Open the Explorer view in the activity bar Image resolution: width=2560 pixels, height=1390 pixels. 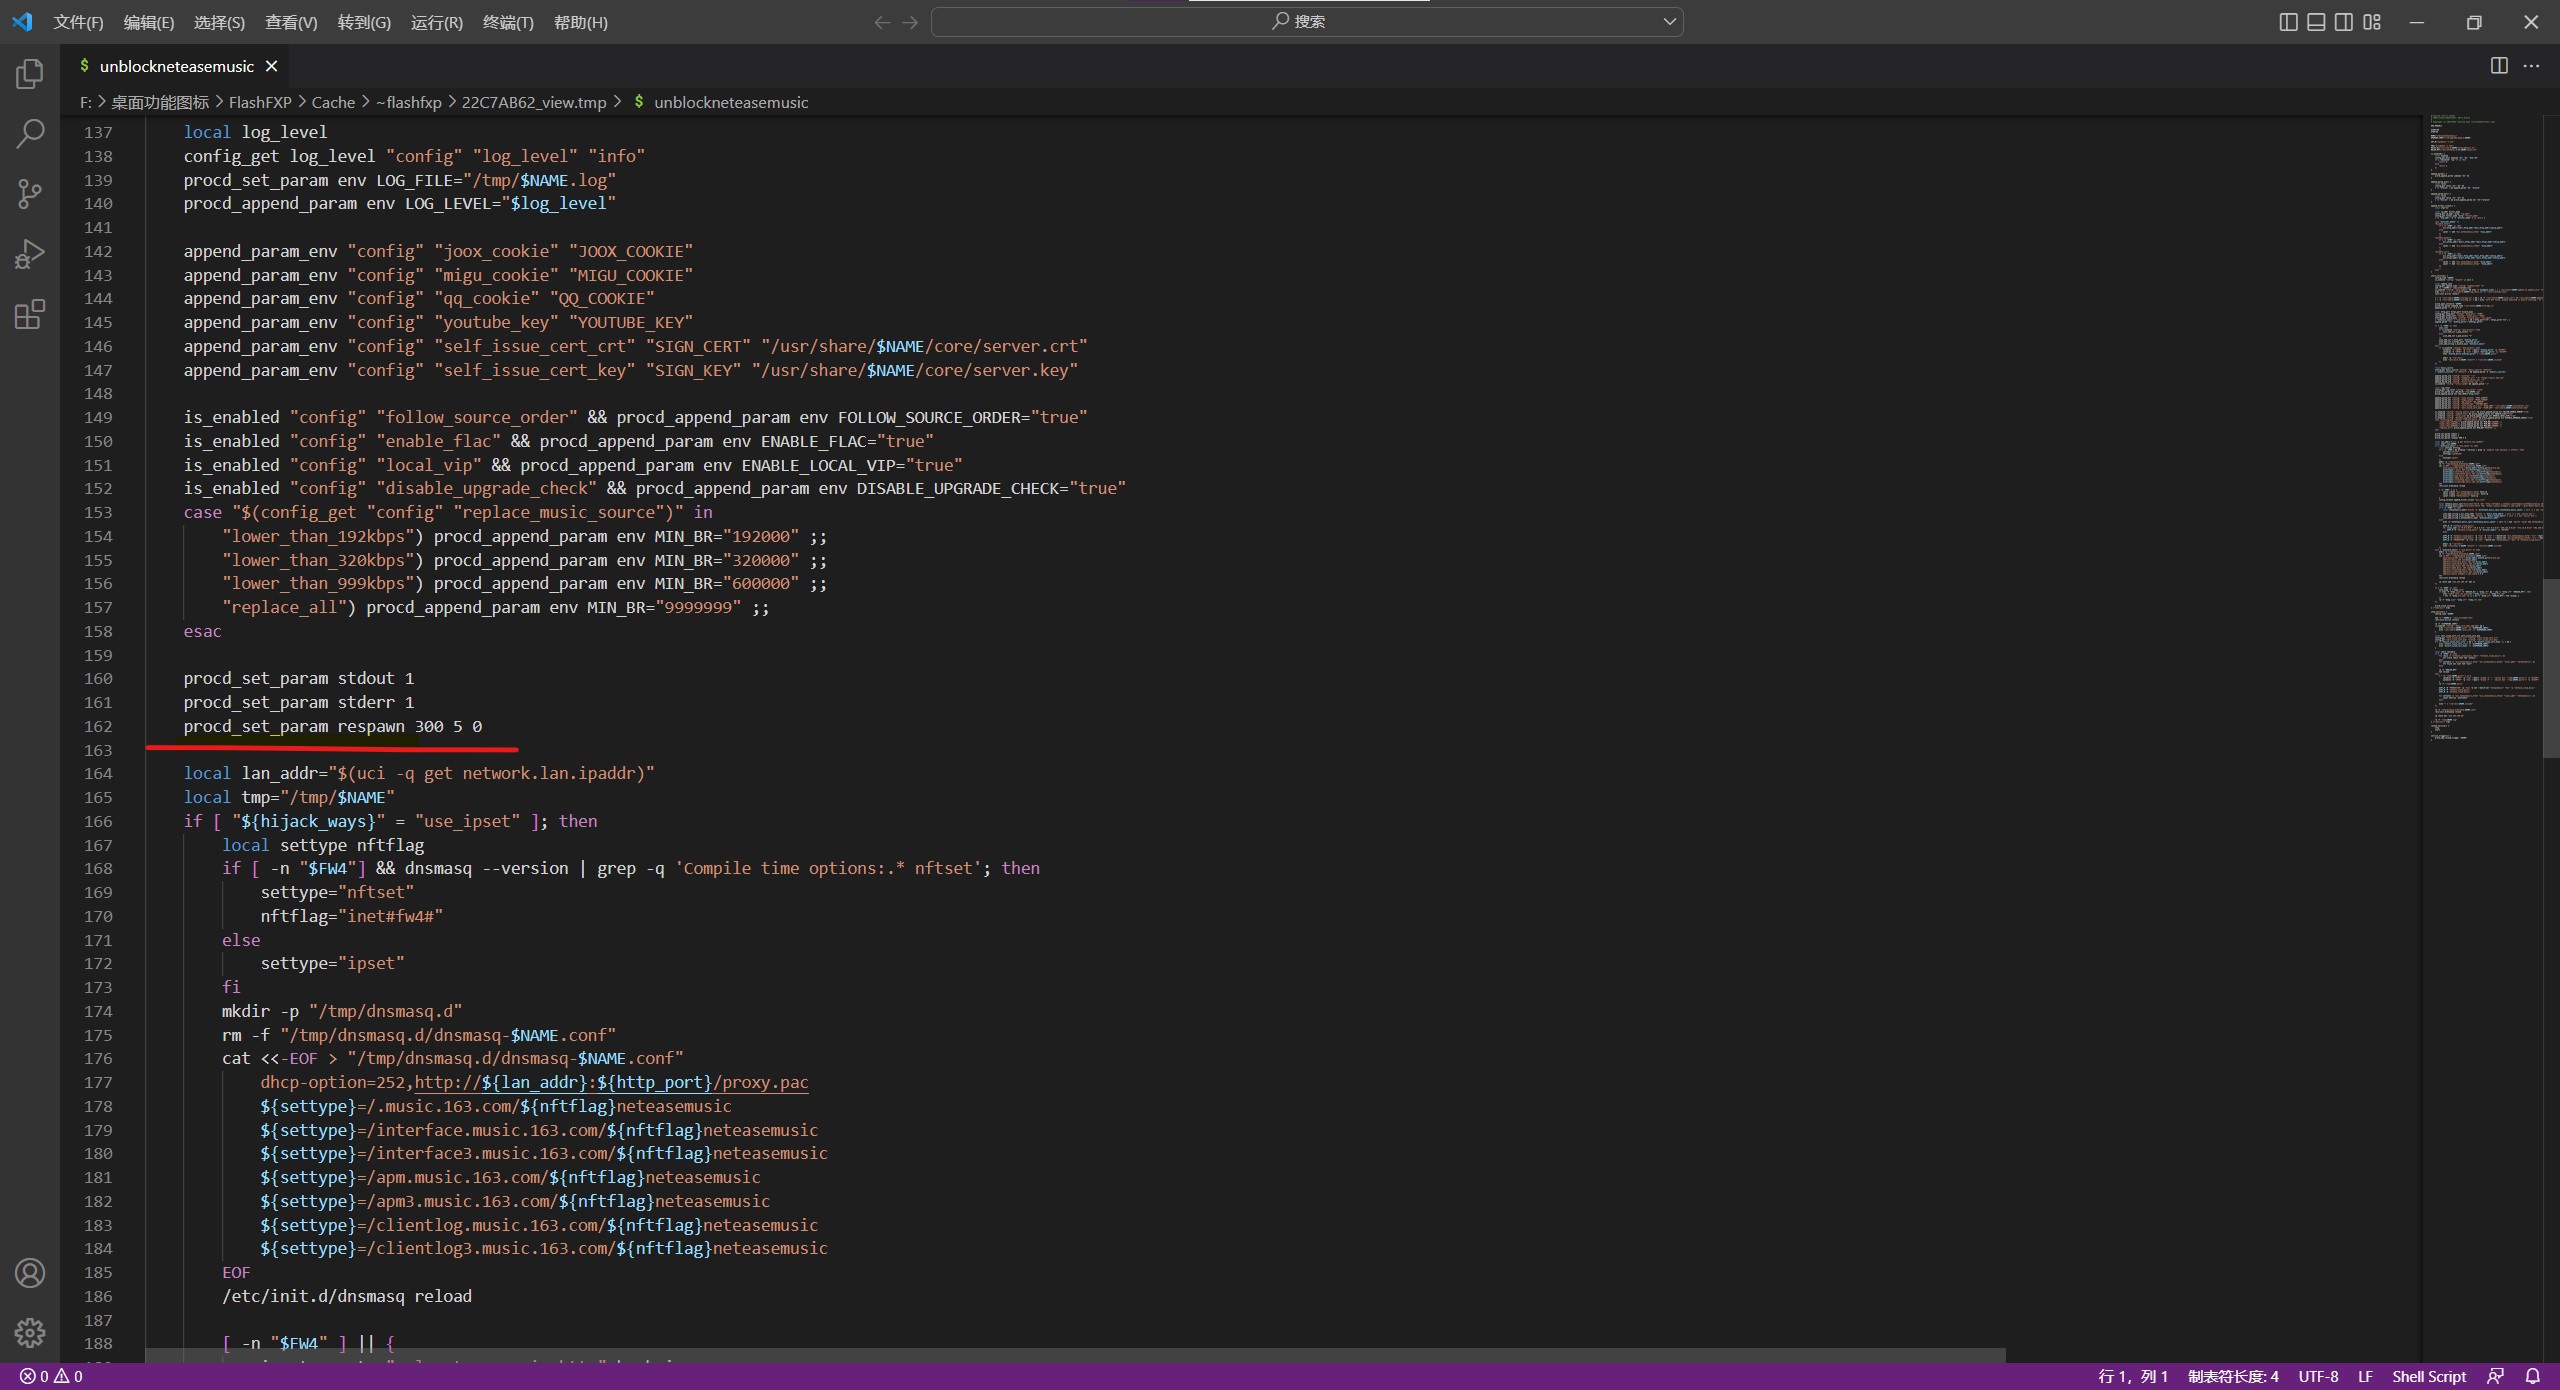point(30,73)
